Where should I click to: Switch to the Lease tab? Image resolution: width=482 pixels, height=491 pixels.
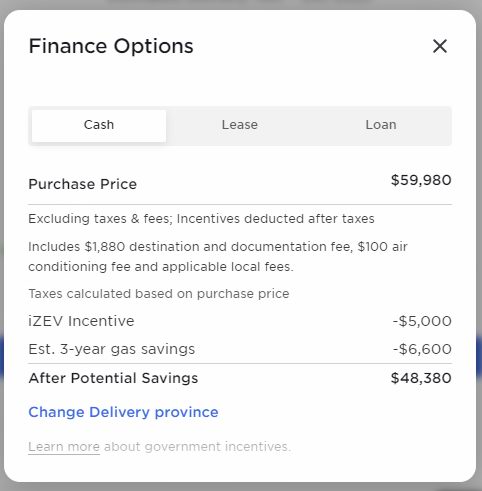240,125
